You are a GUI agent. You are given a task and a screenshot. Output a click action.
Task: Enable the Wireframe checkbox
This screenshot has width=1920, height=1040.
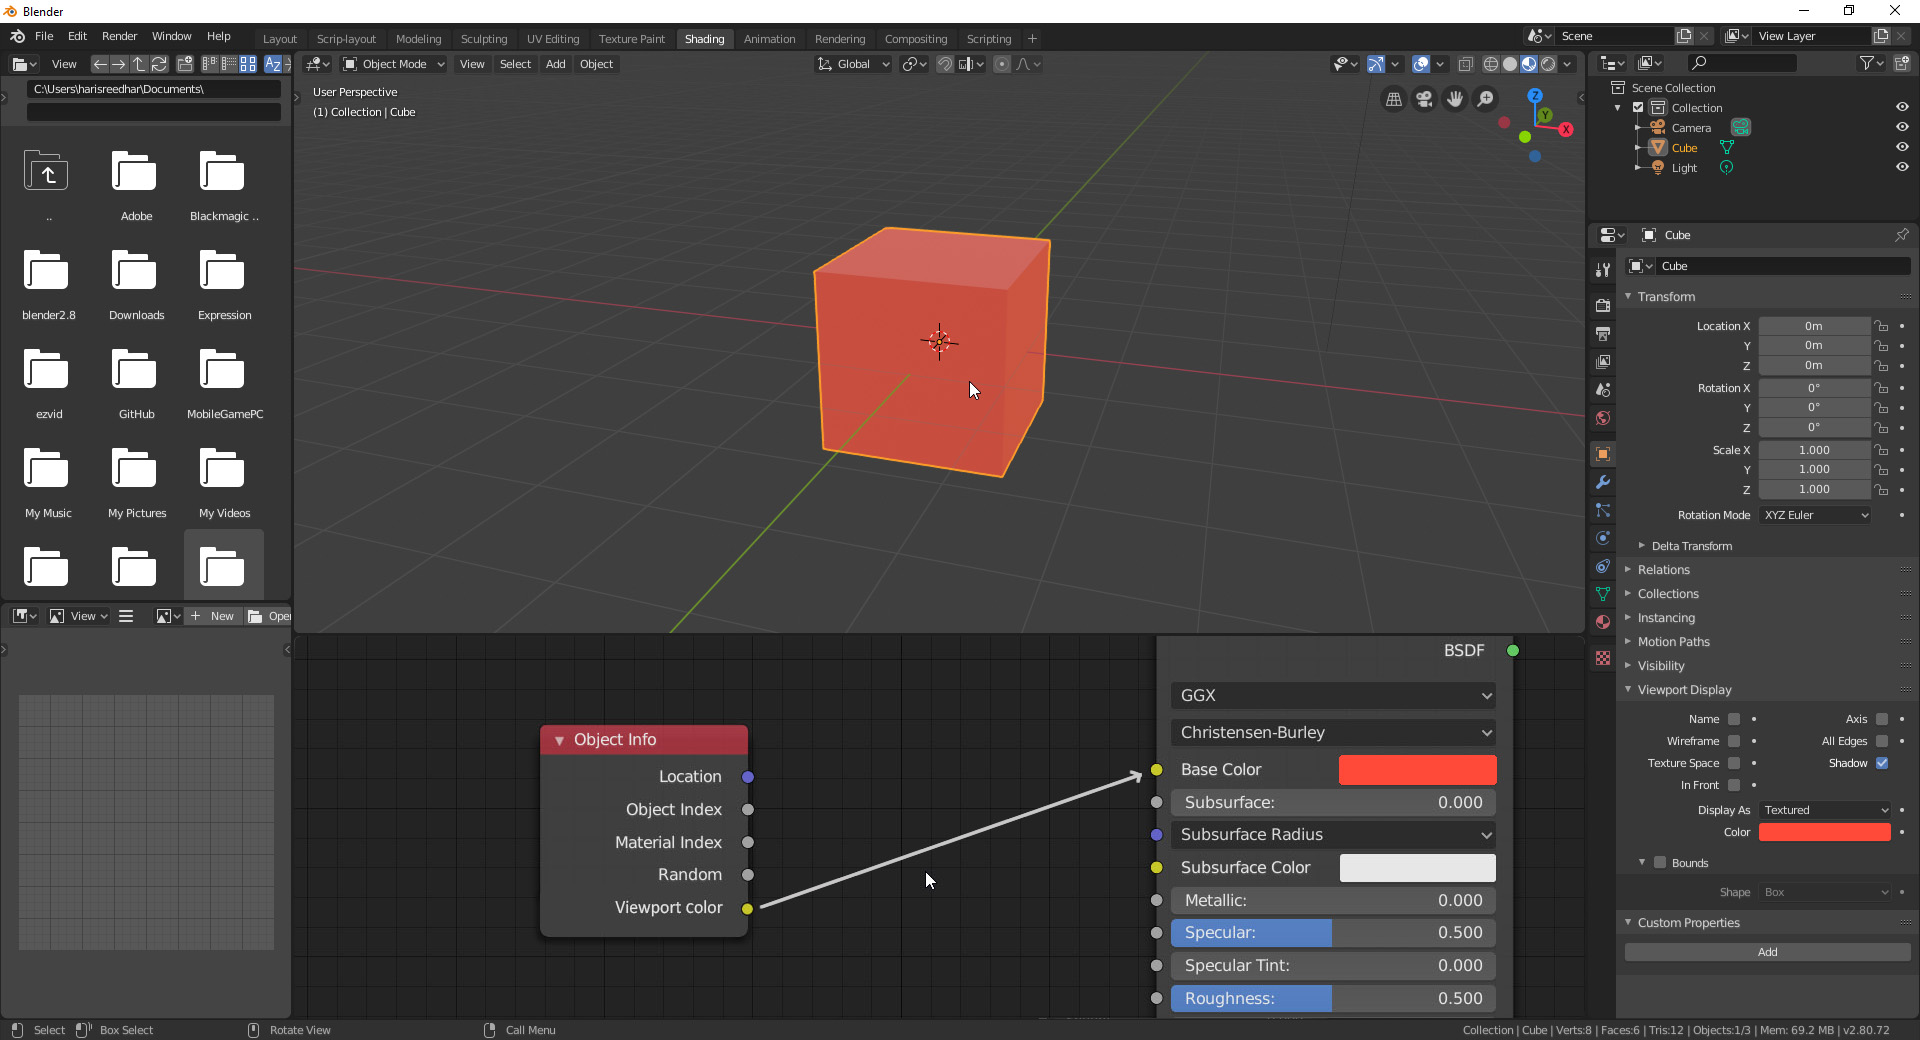tap(1734, 741)
